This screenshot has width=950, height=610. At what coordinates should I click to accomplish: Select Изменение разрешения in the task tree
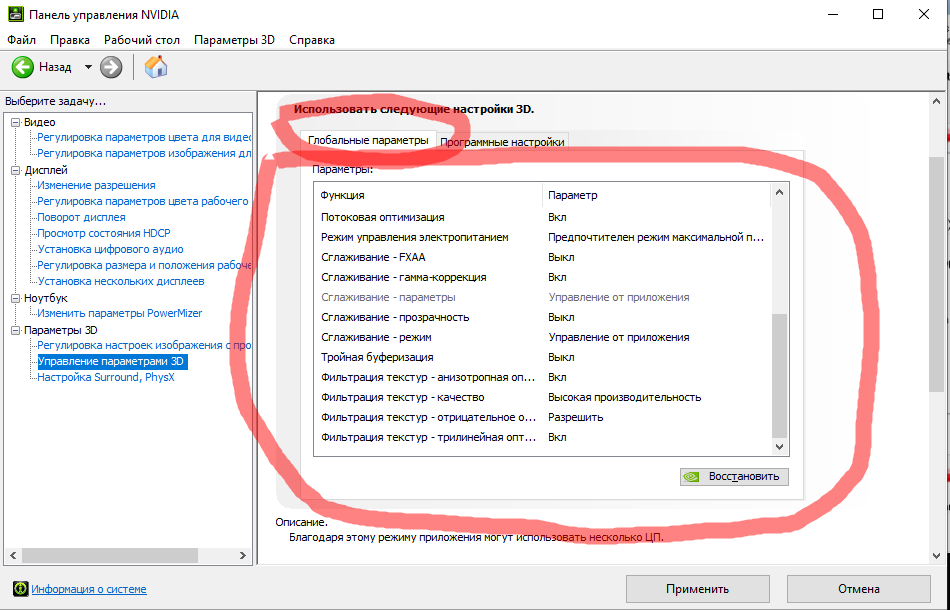pyautogui.click(x=96, y=185)
